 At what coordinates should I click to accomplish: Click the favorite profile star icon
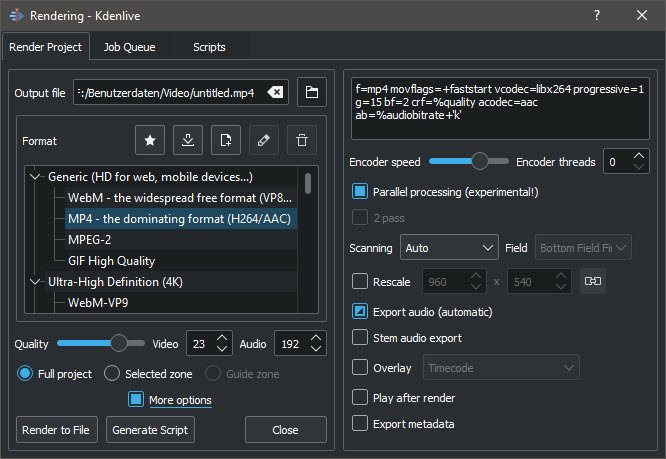tap(150, 141)
